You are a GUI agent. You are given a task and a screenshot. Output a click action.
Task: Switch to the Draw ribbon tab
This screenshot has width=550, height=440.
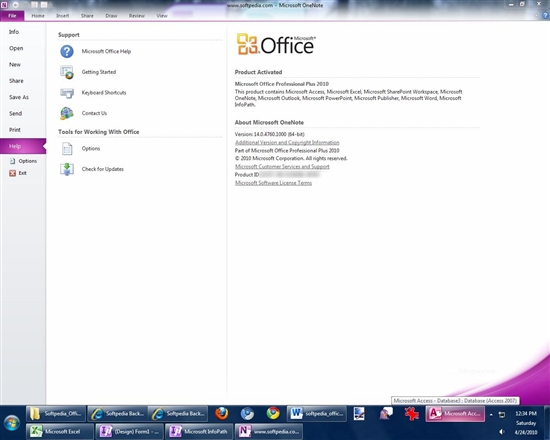click(111, 16)
